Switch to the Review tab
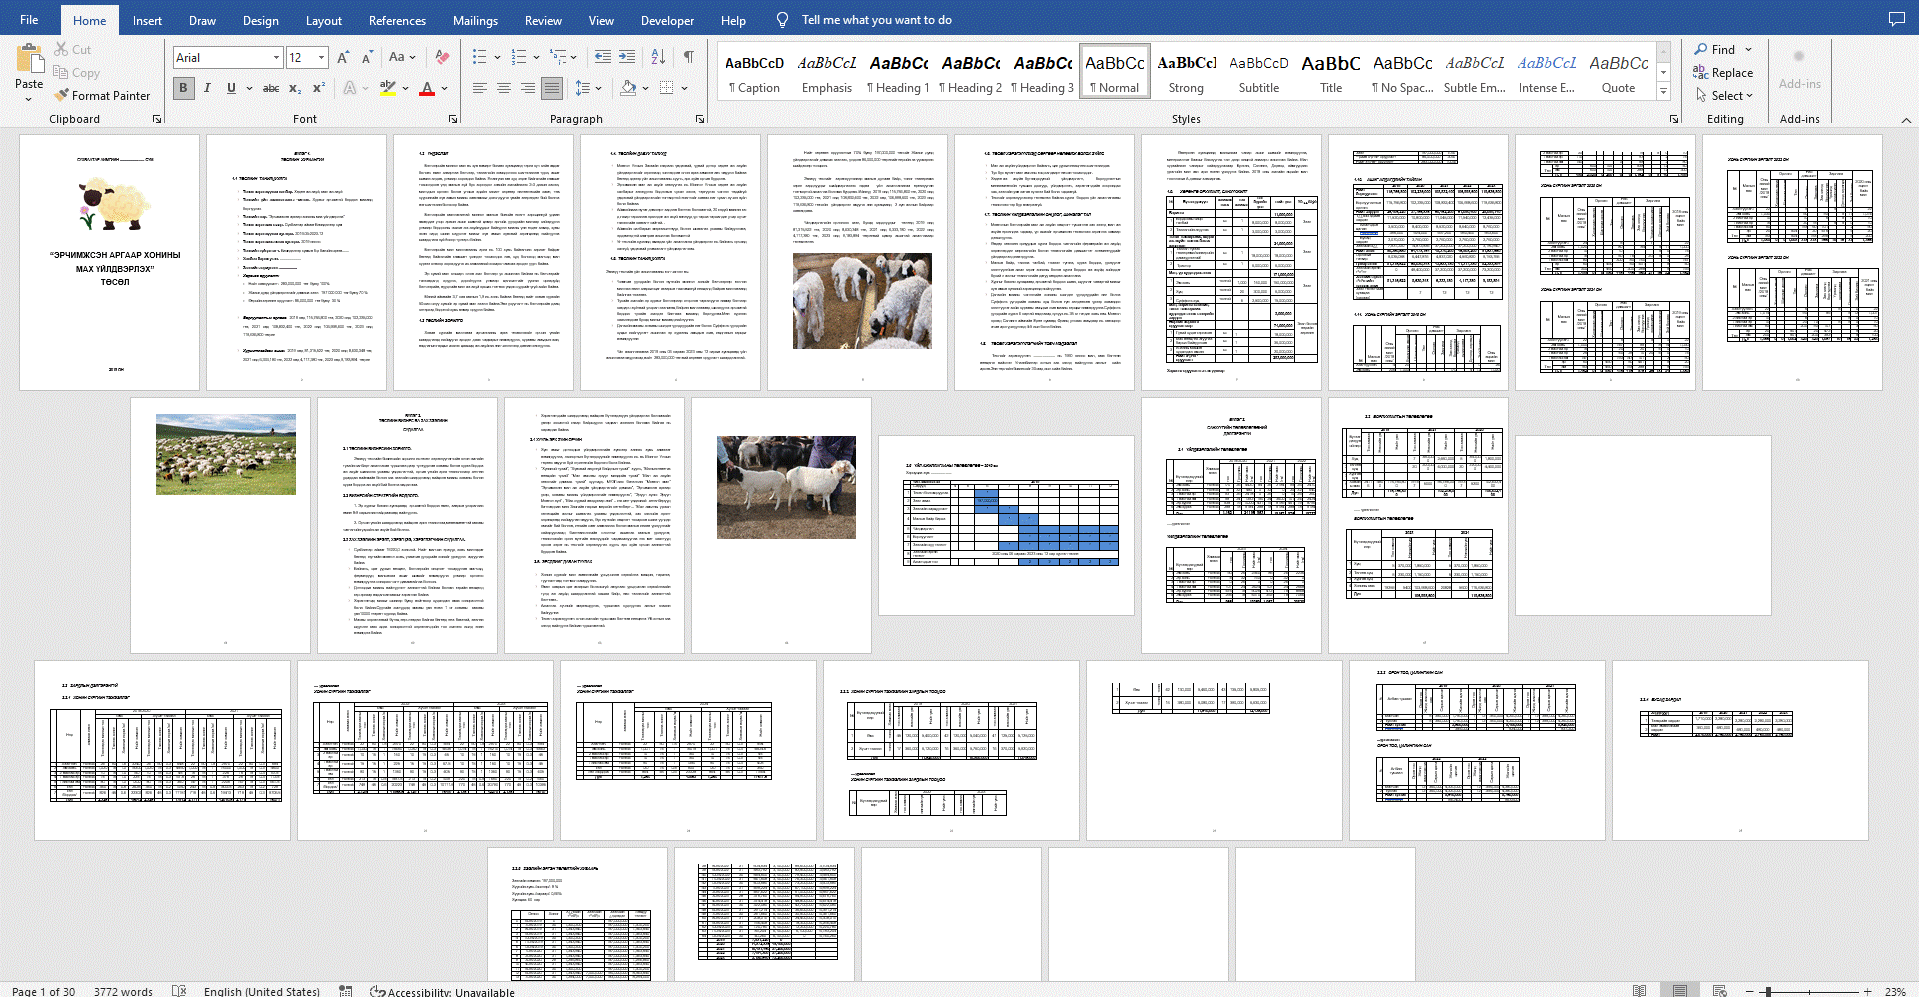 click(x=543, y=20)
